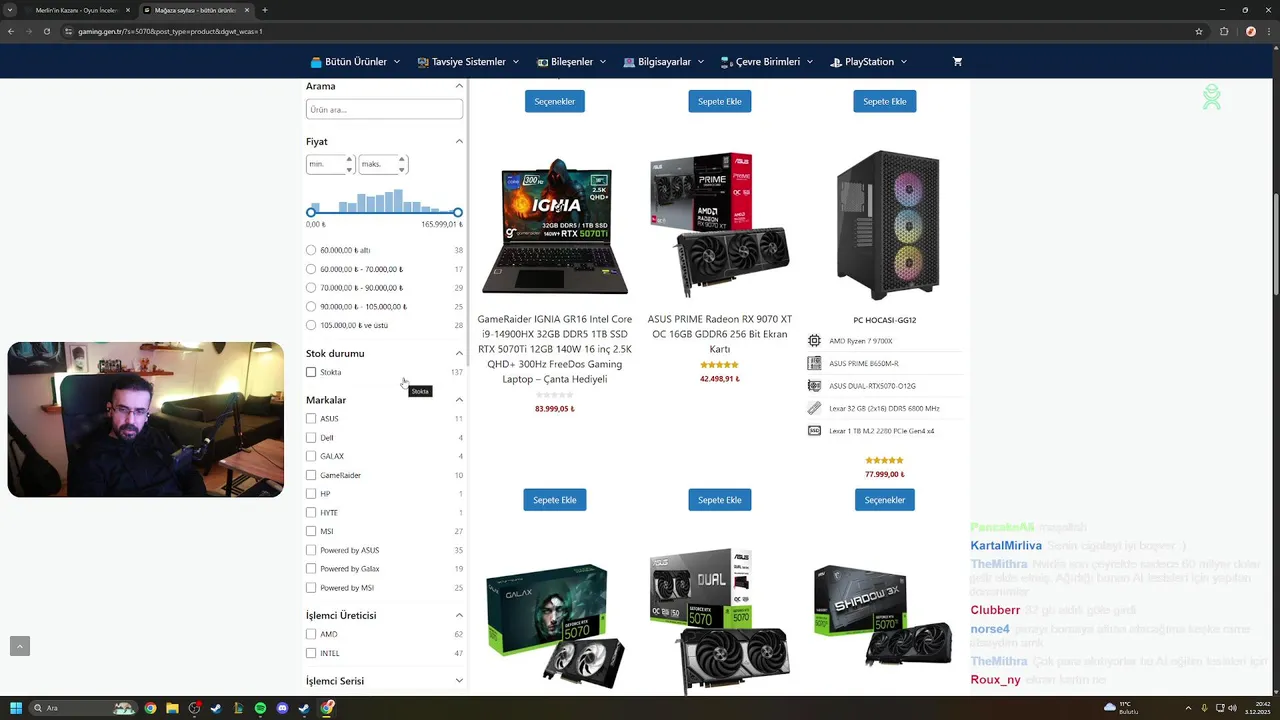Viewport: 1280px width, 720px height.
Task: Open the Chrome three-dot menu
Action: [x=1268, y=31]
